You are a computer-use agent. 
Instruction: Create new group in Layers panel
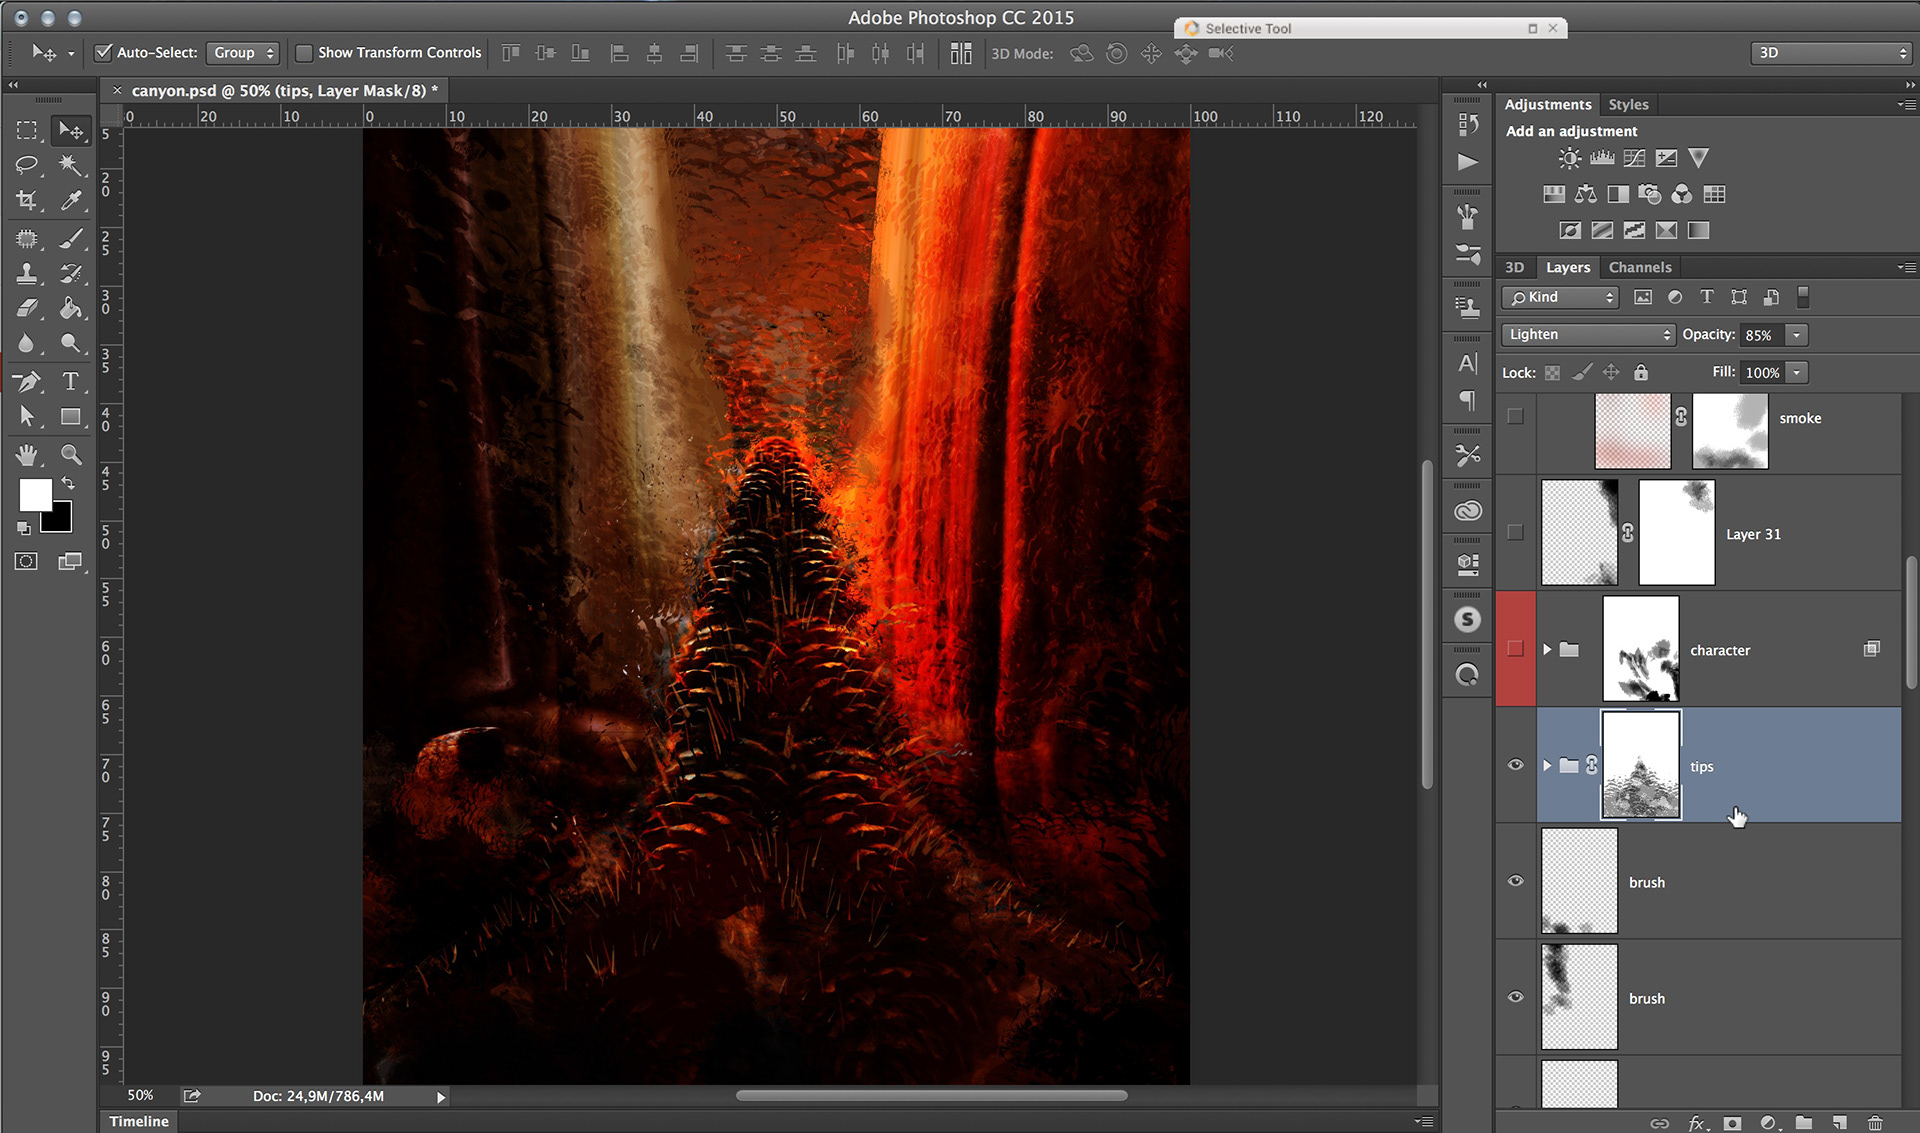(x=1804, y=1123)
